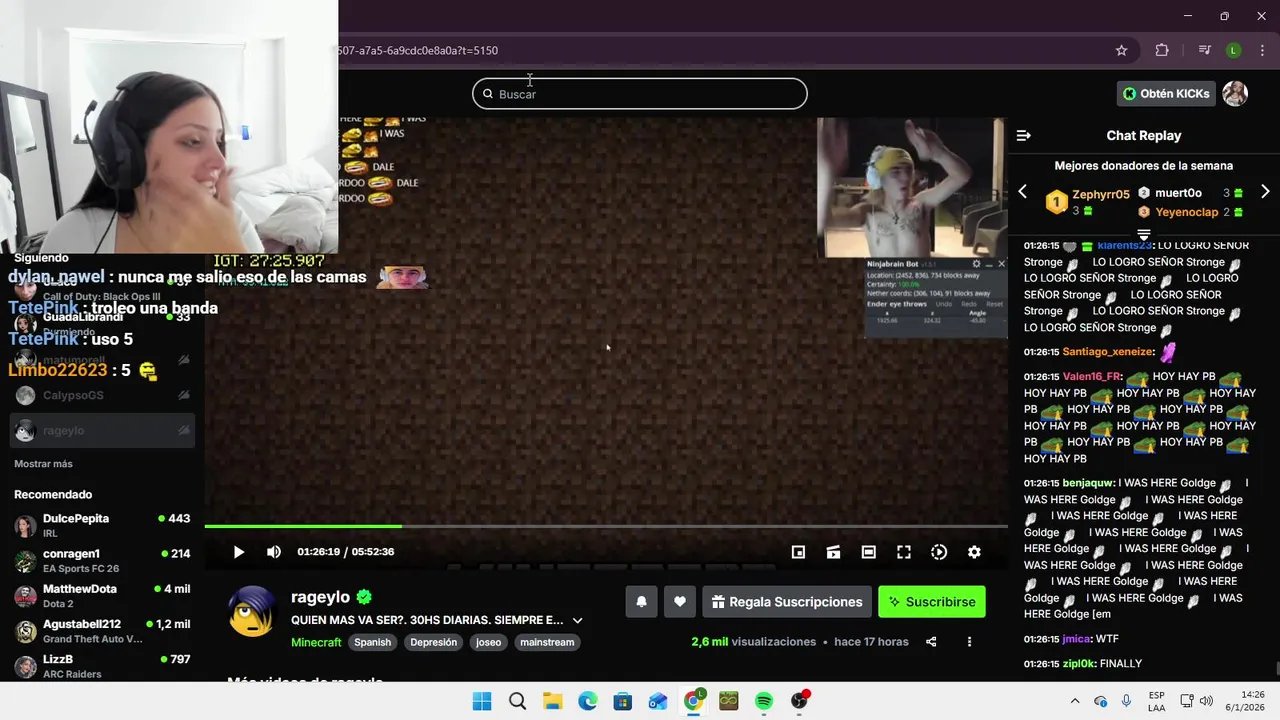Select the Spanish tag

click(x=372, y=642)
